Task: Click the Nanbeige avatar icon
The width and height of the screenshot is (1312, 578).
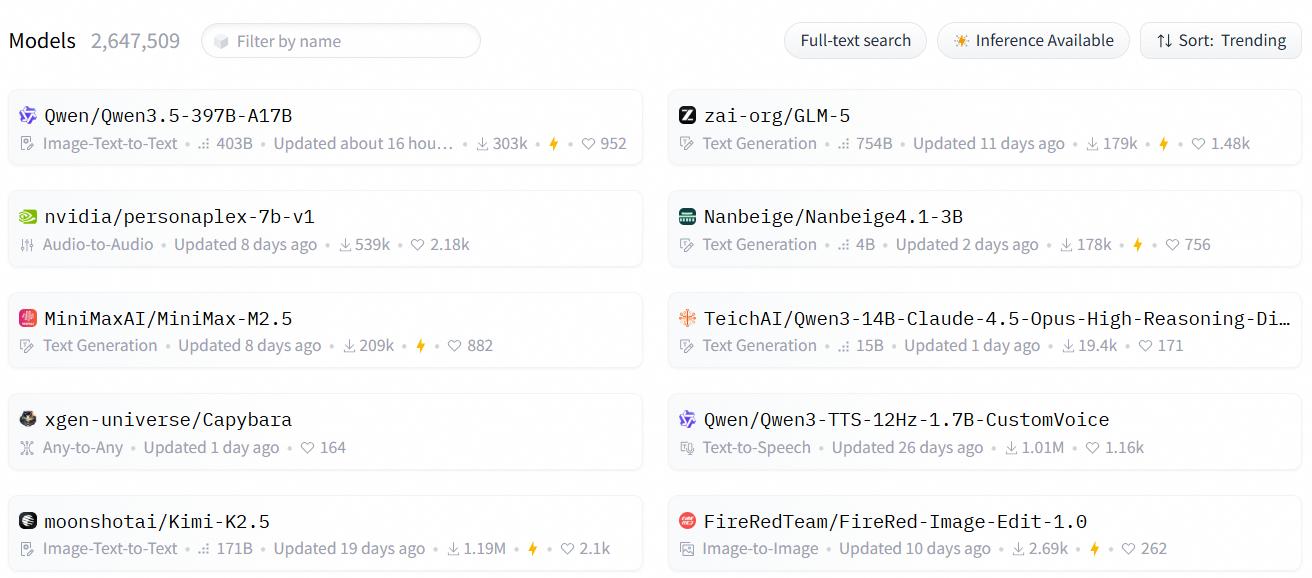Action: [687, 217]
